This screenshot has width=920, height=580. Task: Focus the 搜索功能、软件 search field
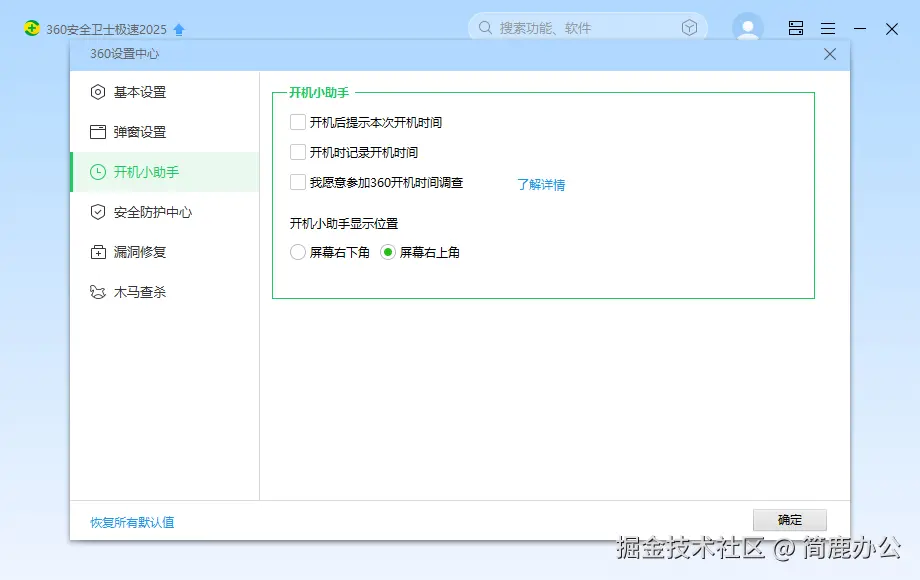tap(587, 28)
